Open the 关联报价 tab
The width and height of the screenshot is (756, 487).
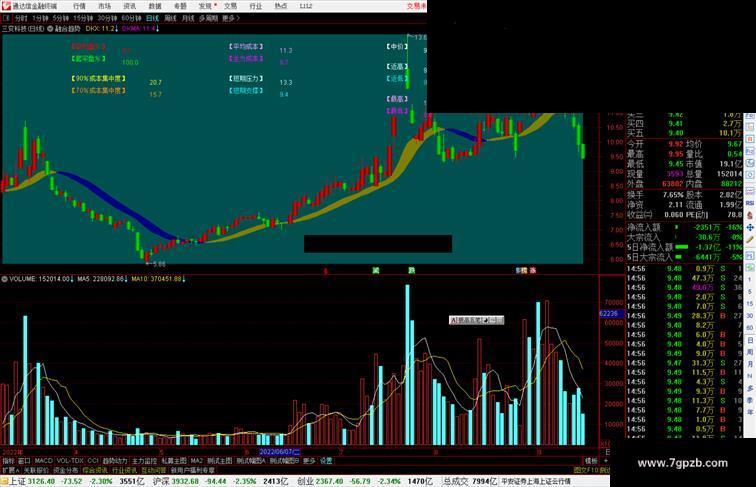tap(36, 470)
